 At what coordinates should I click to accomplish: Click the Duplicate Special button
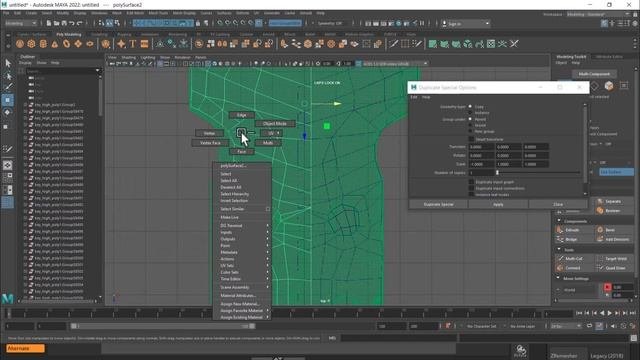[438, 204]
